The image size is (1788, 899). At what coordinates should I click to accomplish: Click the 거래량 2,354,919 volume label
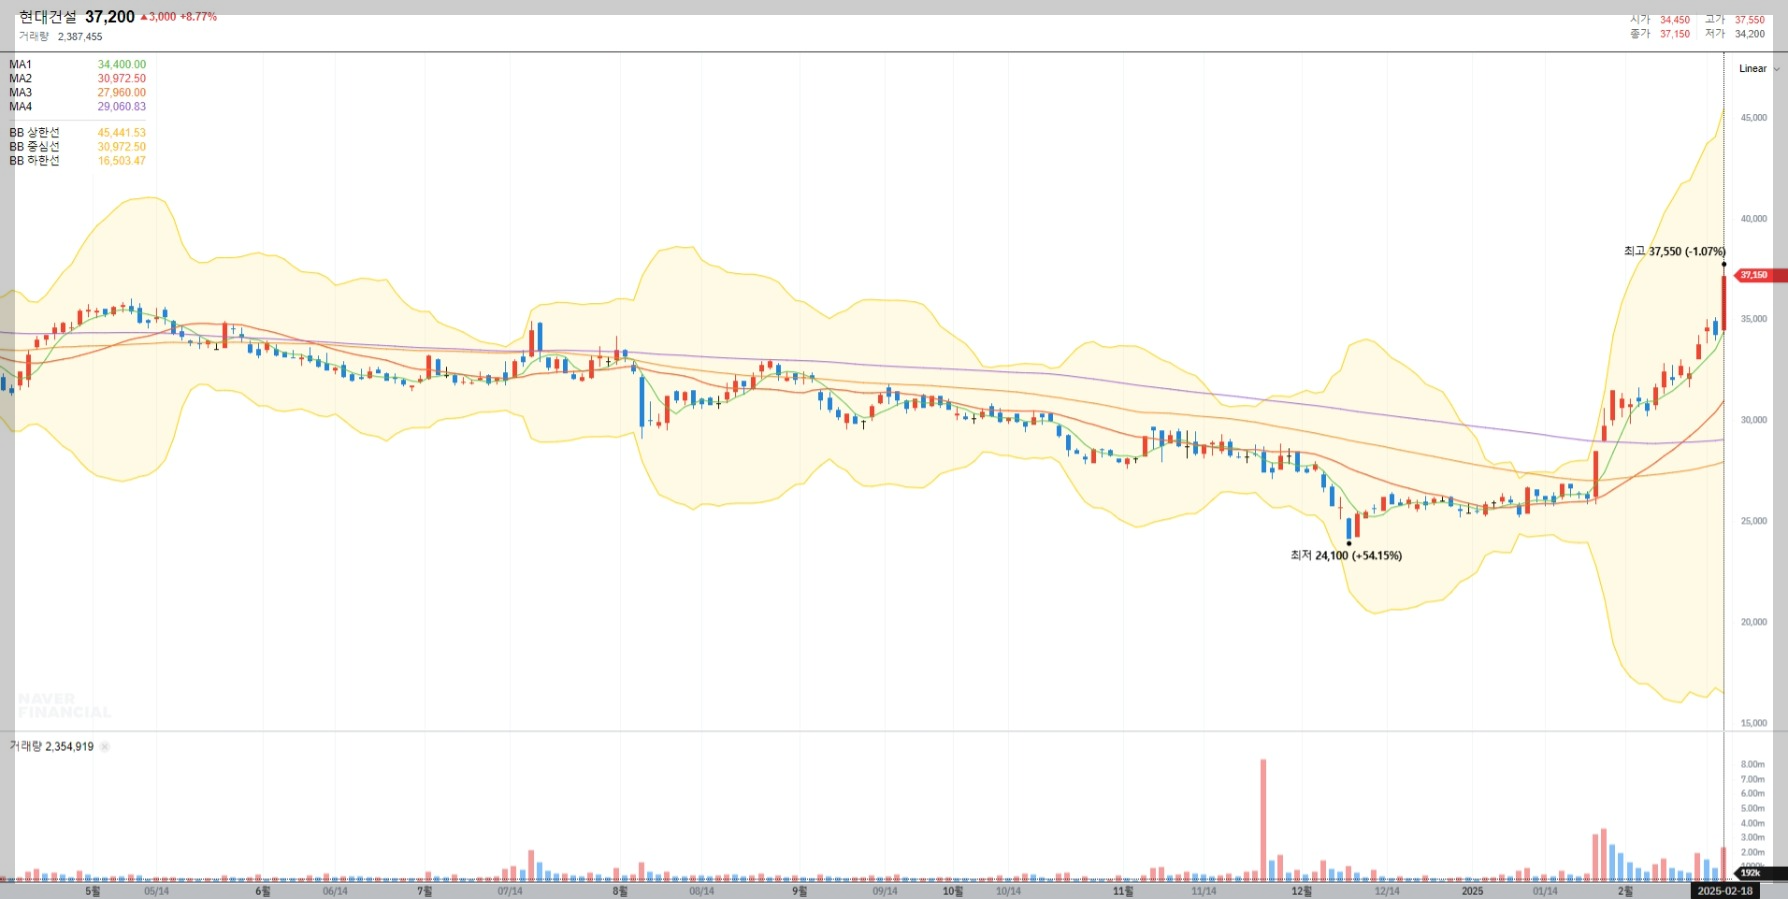click(x=52, y=747)
